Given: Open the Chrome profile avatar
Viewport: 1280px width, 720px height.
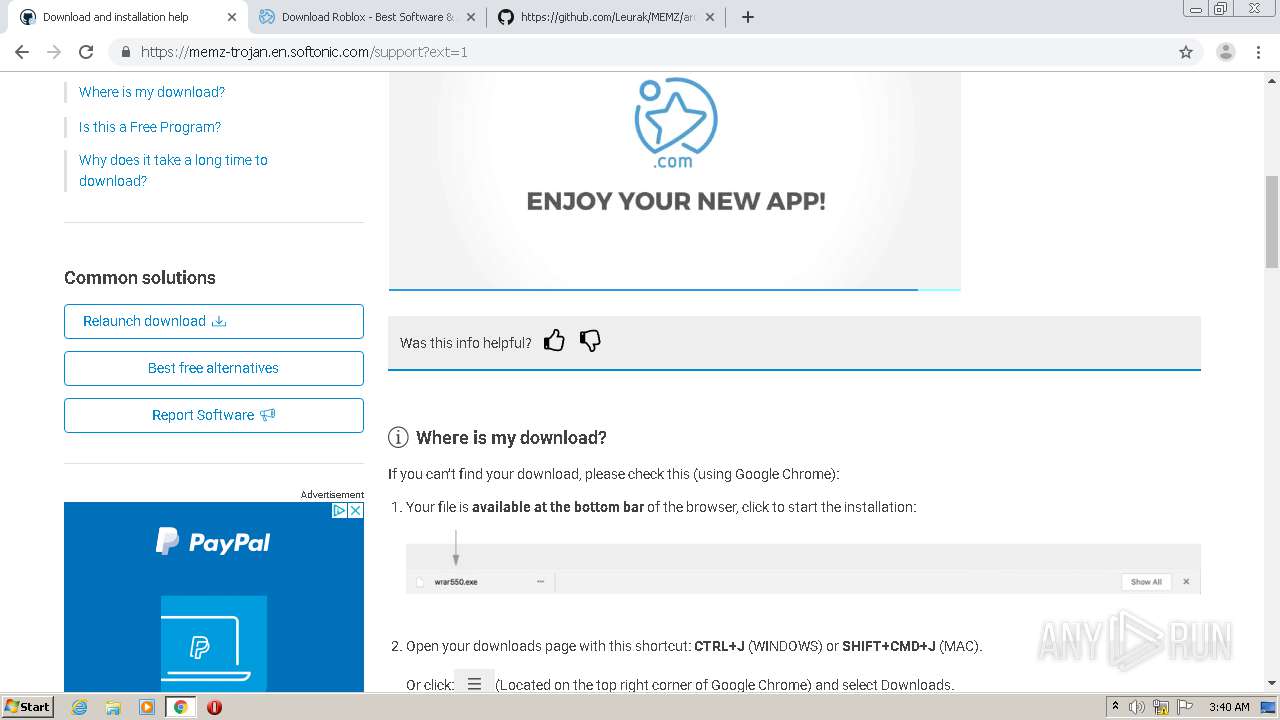Looking at the screenshot, I should (x=1225, y=52).
